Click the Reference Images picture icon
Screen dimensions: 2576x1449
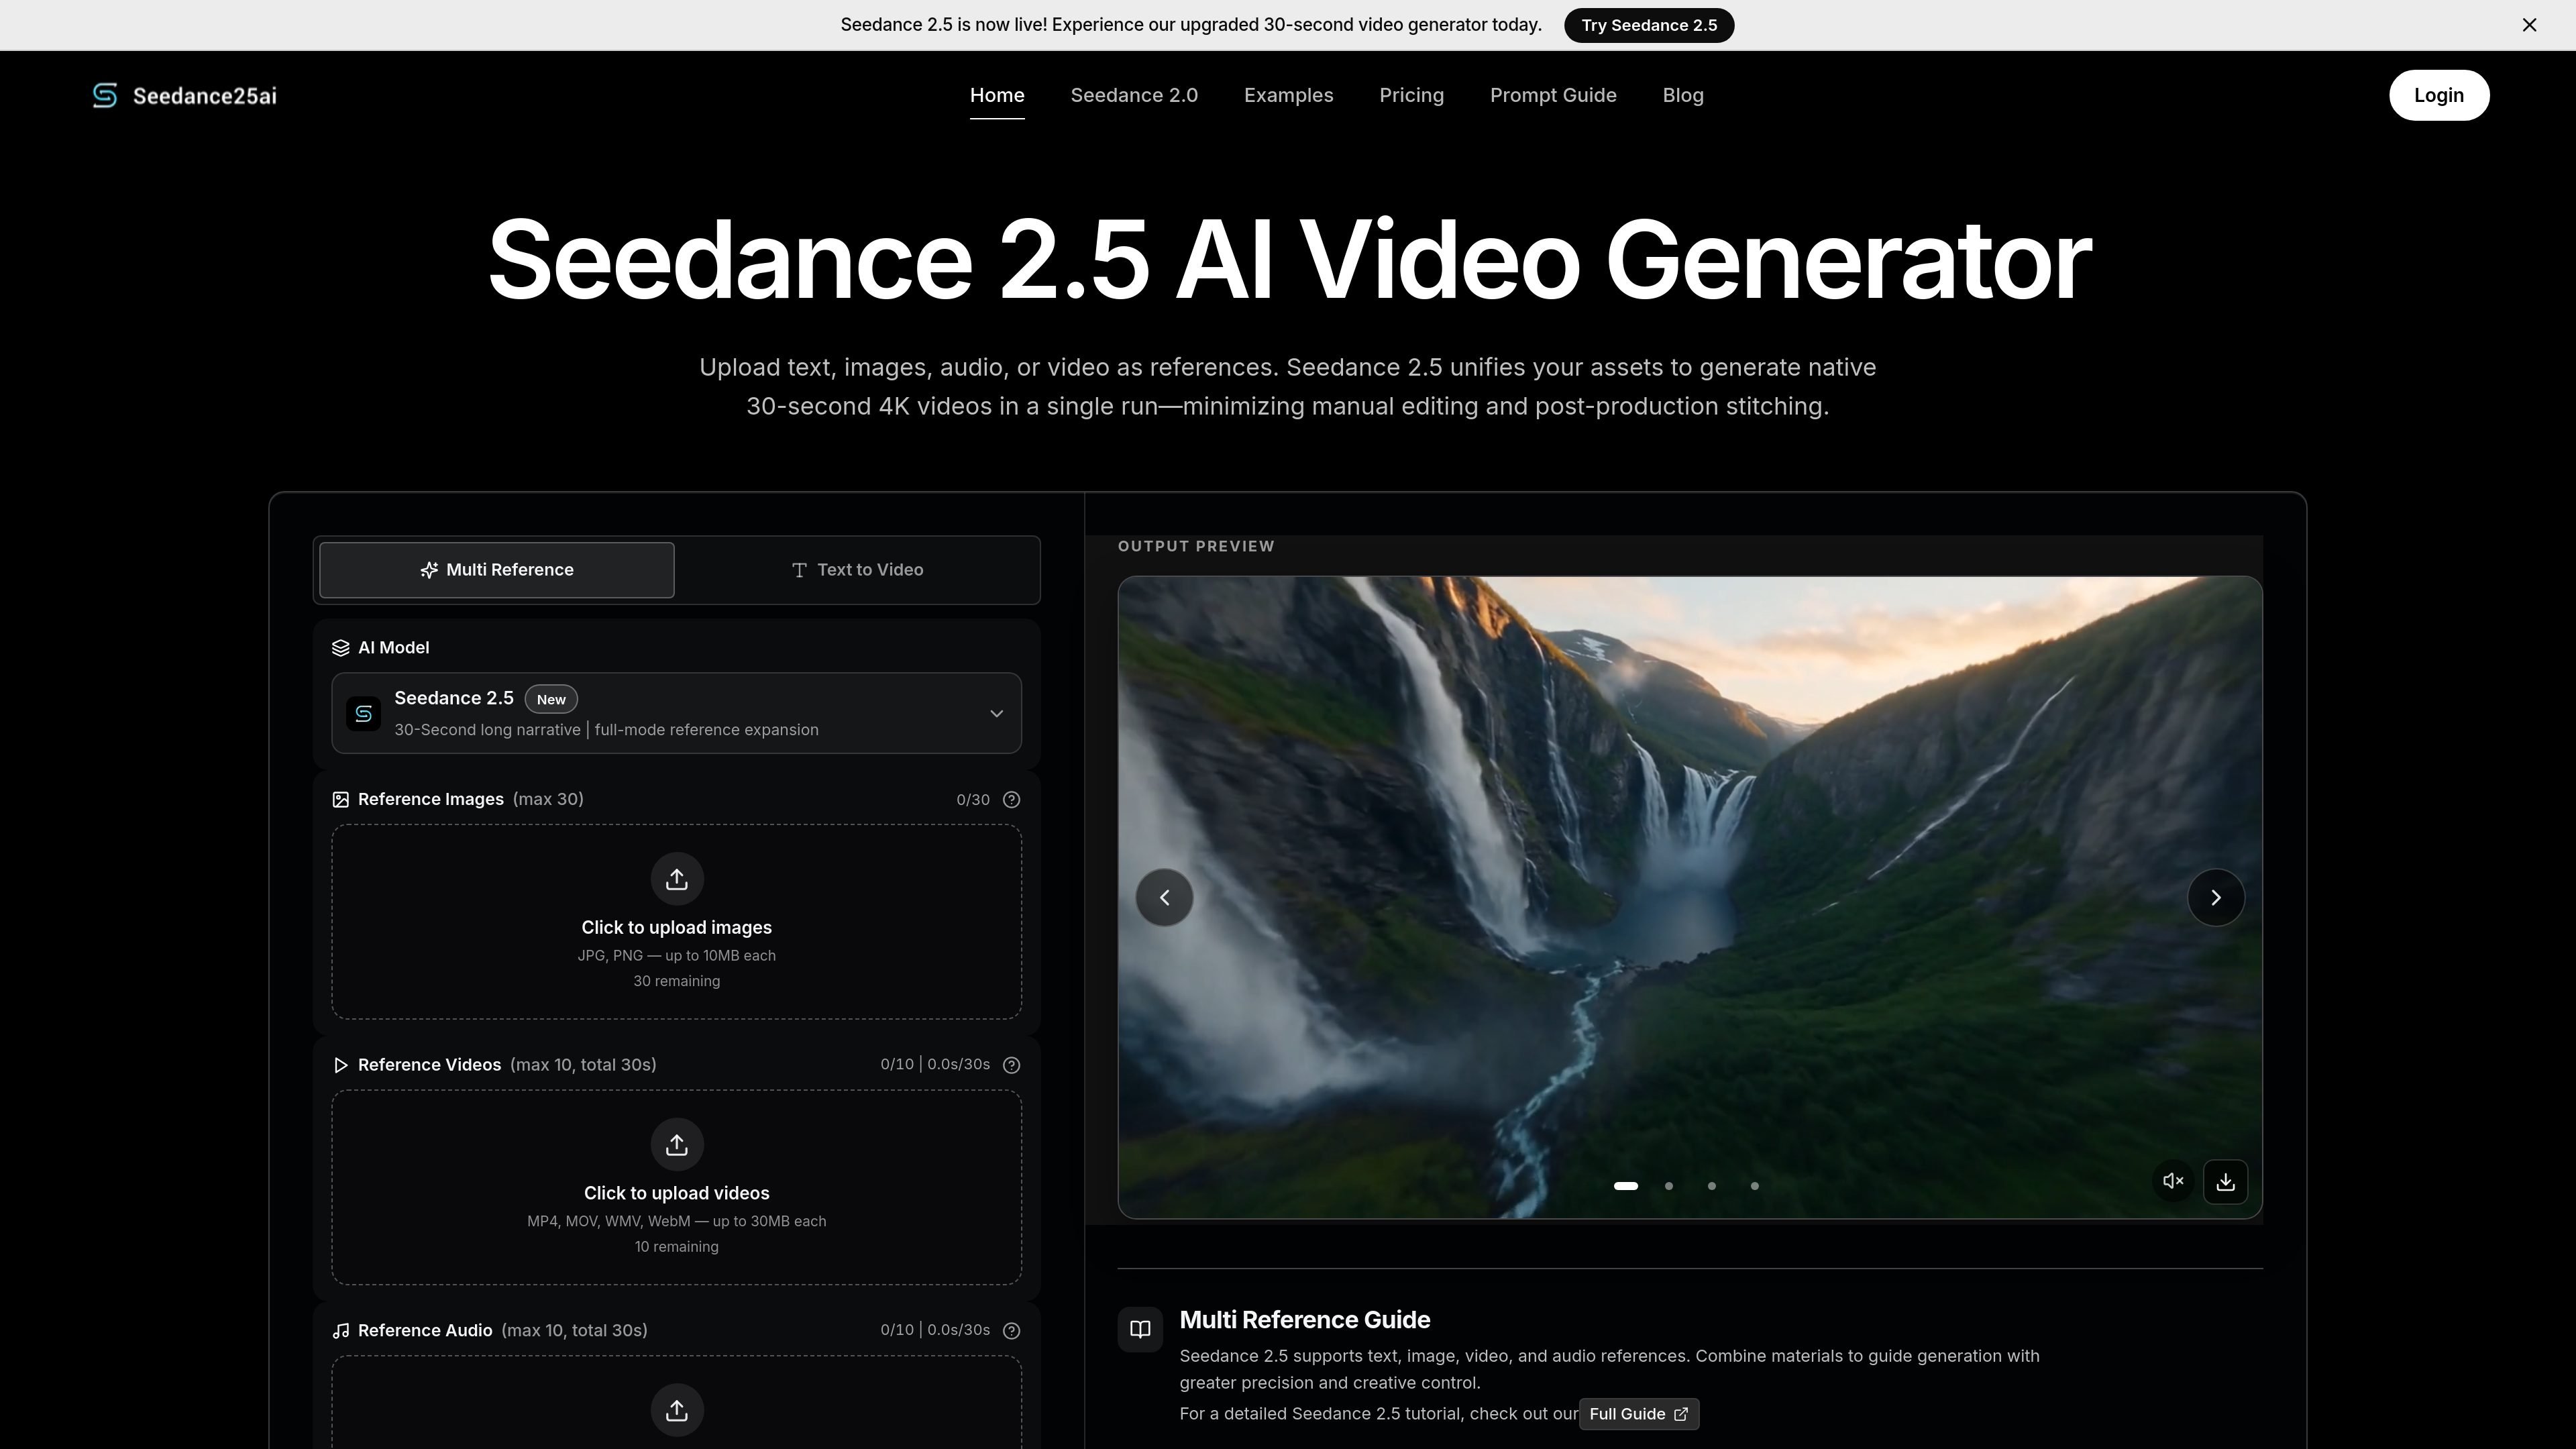tap(340, 799)
